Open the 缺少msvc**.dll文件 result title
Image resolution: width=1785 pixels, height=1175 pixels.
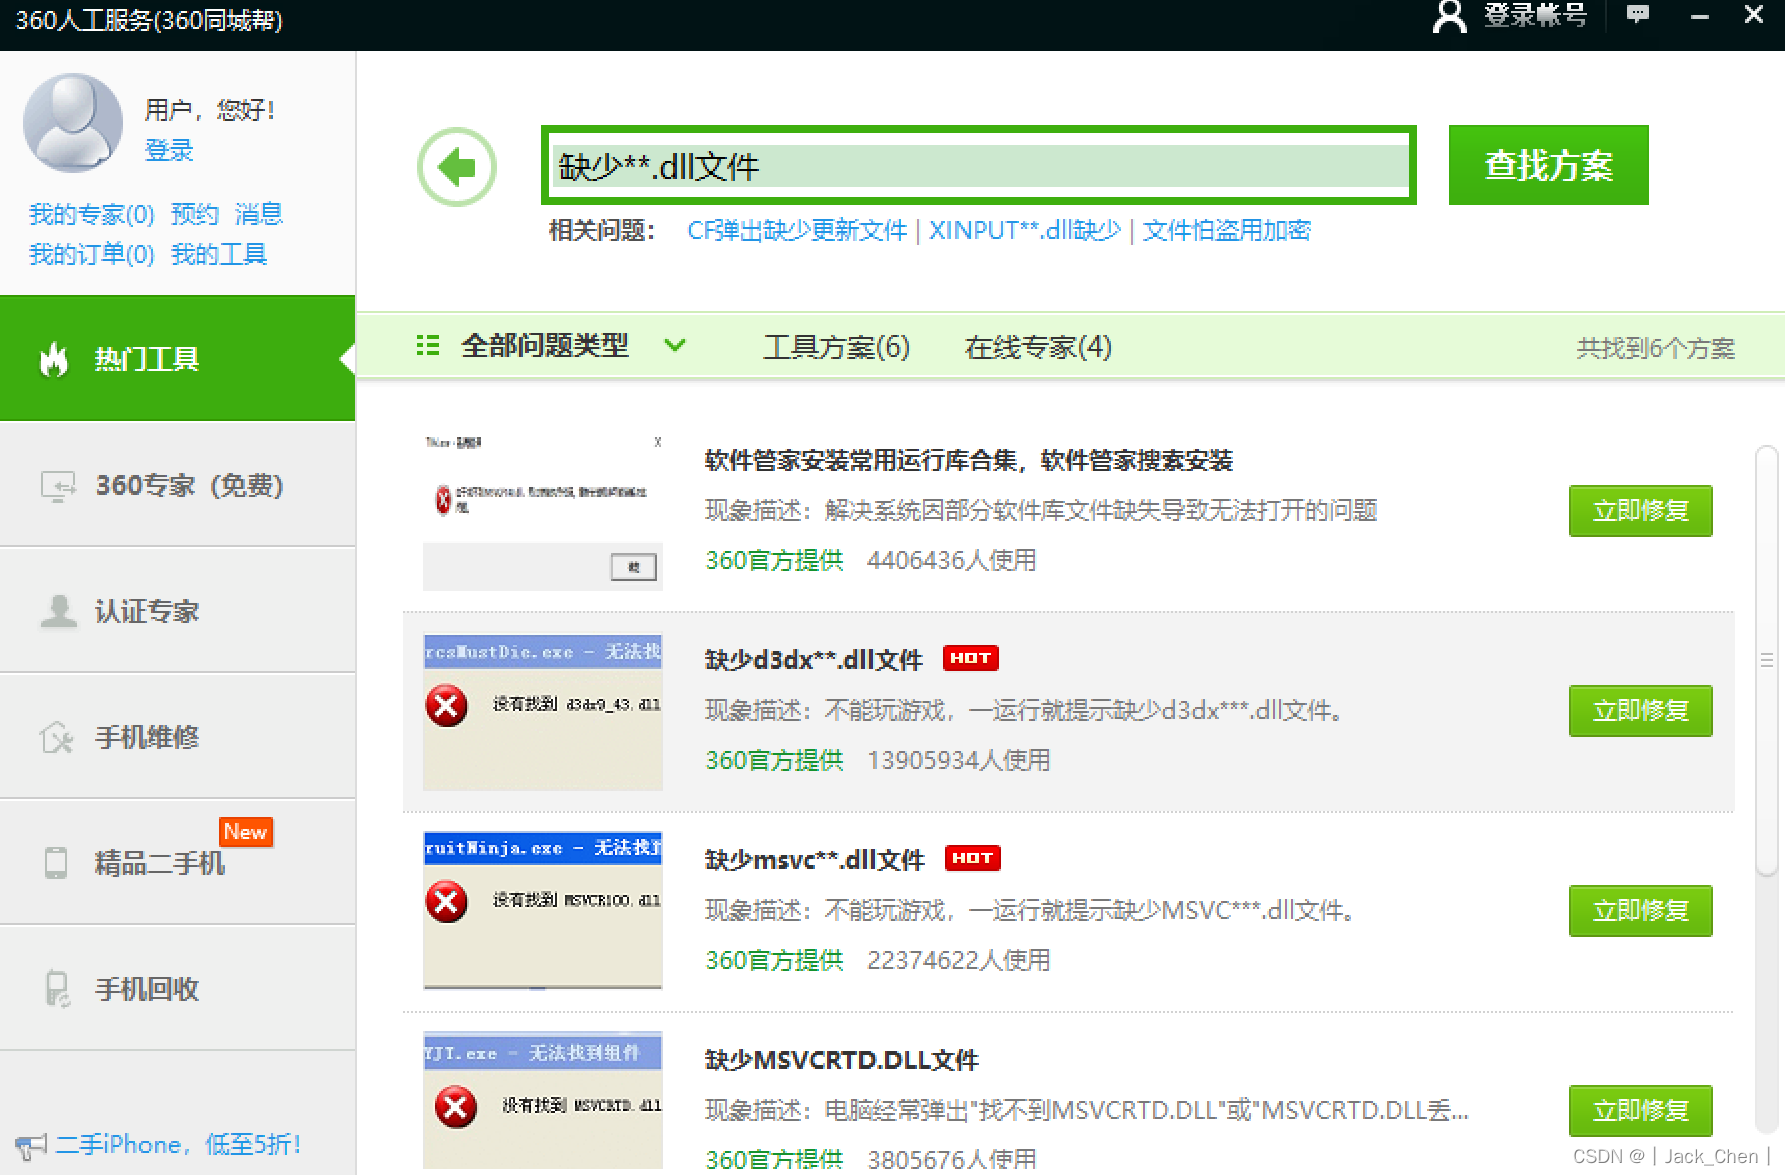(x=815, y=860)
